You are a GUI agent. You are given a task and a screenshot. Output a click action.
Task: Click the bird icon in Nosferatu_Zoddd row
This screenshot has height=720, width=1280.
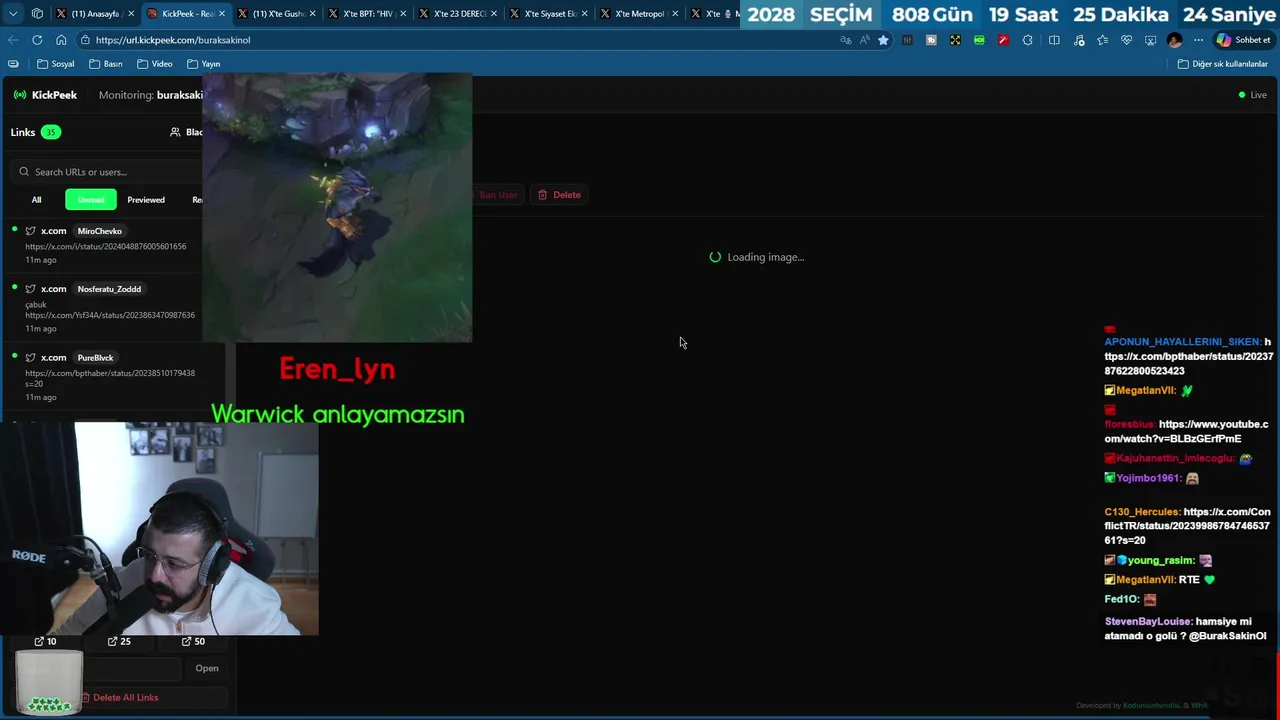point(30,289)
